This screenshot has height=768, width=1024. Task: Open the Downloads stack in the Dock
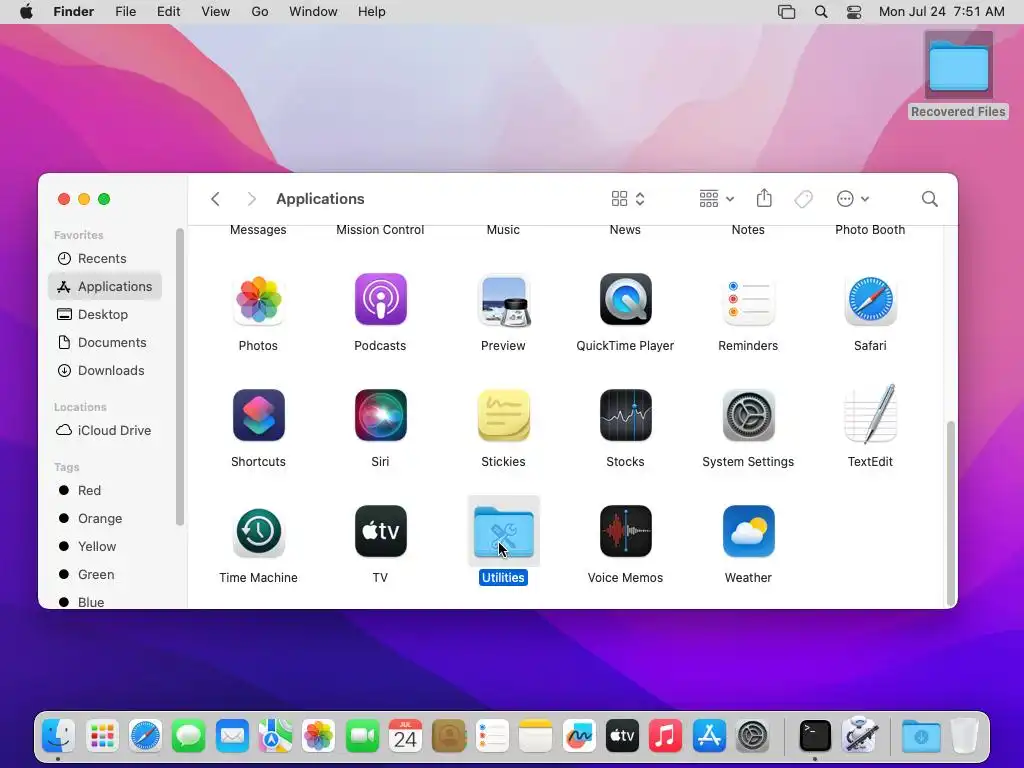coord(921,736)
